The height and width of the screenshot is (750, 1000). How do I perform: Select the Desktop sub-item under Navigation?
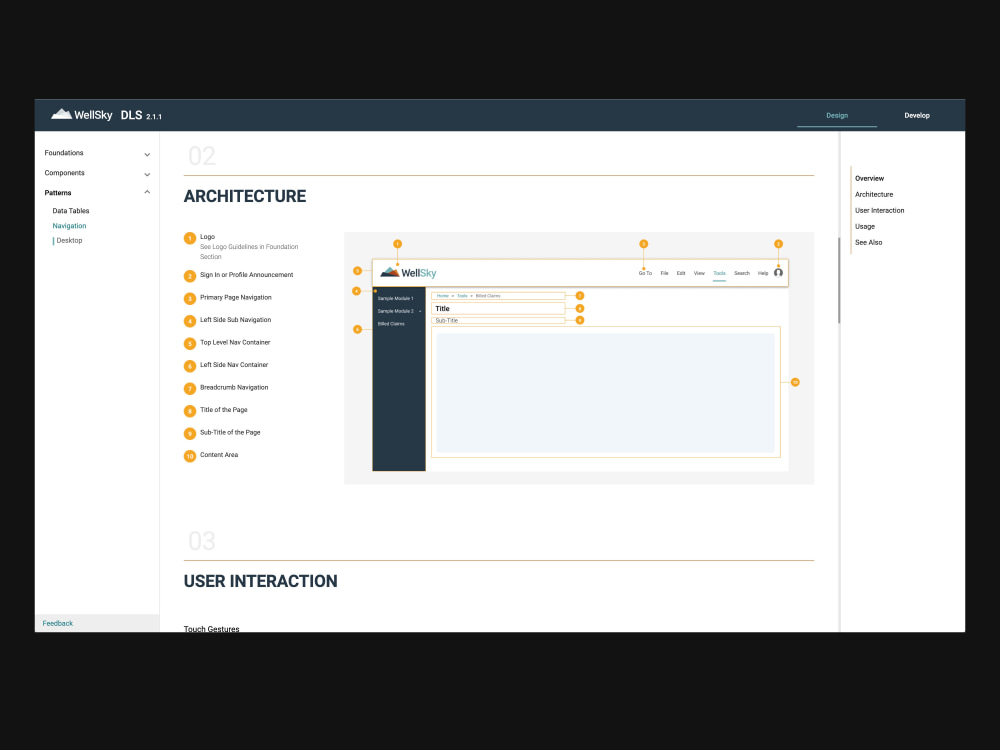70,240
